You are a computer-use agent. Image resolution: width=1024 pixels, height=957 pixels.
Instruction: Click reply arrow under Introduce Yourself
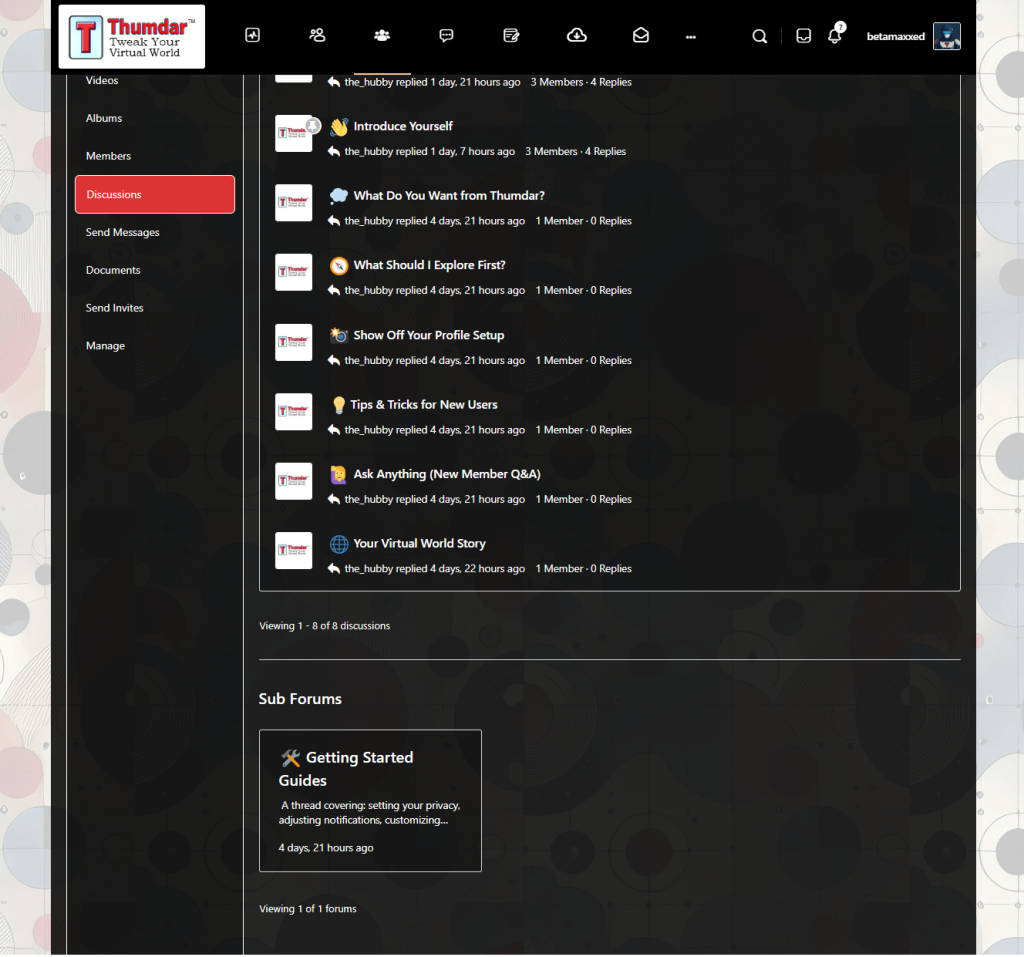point(334,152)
